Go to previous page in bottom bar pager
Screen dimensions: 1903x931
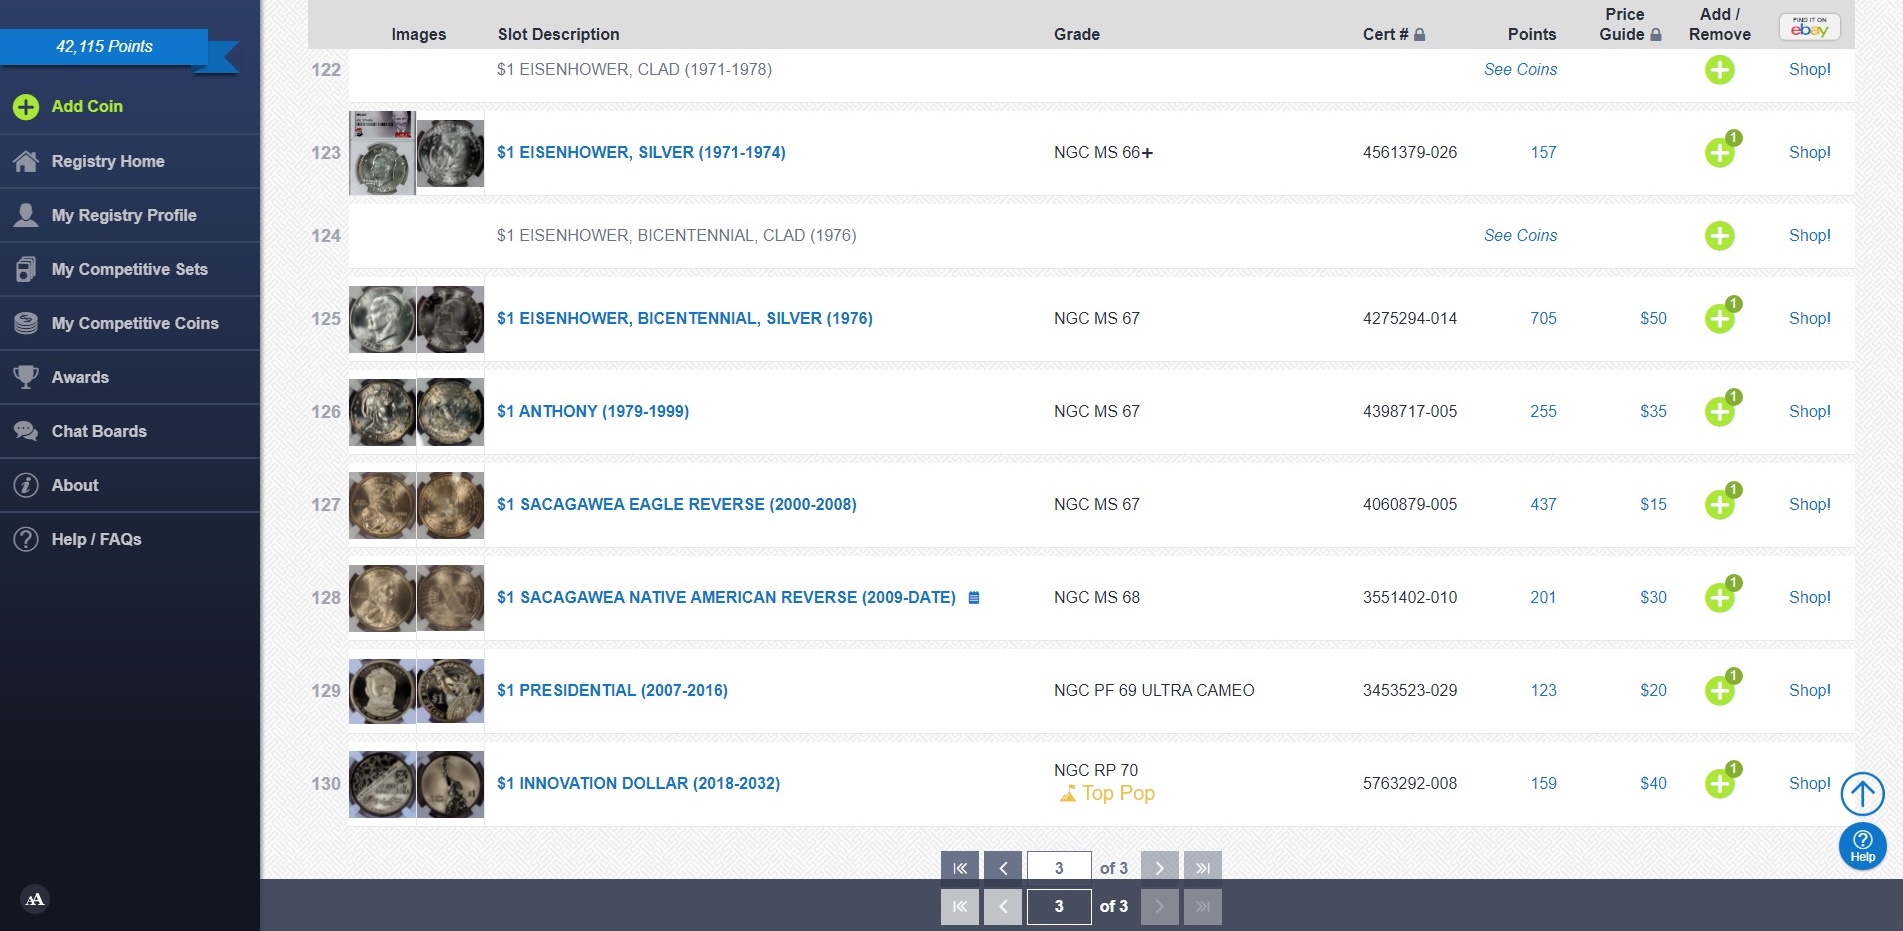tap(1003, 907)
